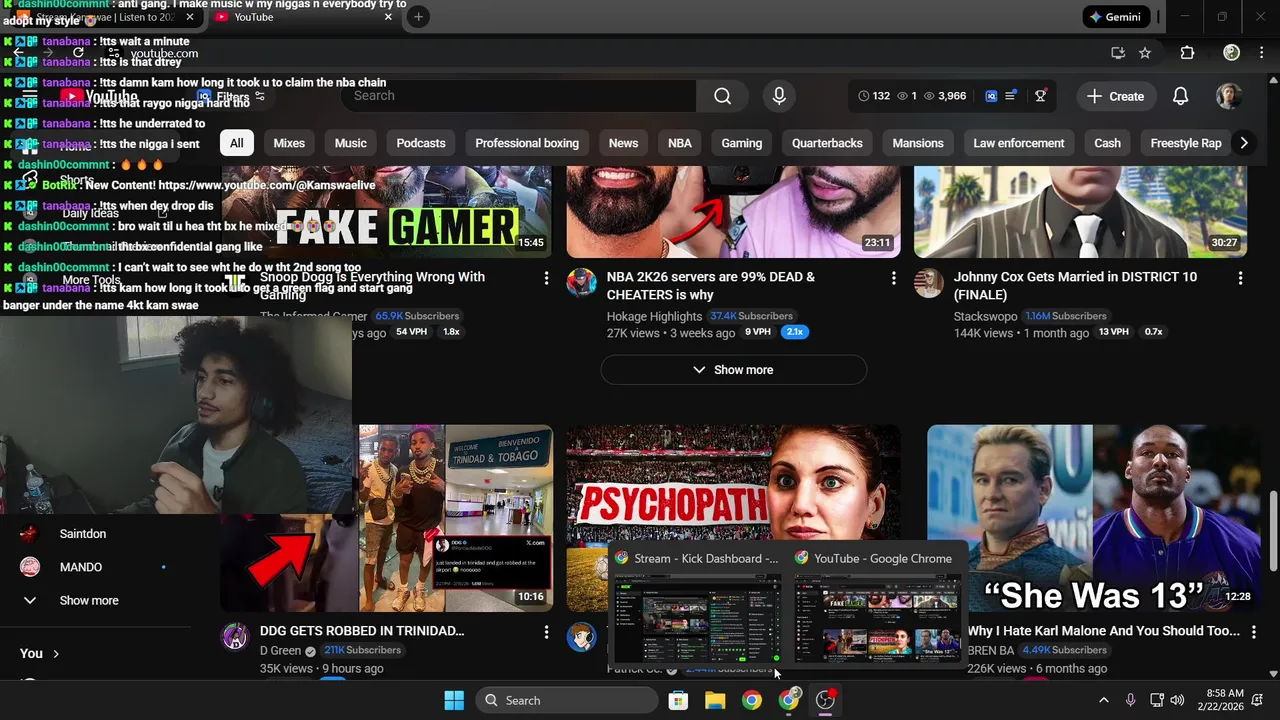Click the install app icon in address bar

coord(1118,53)
